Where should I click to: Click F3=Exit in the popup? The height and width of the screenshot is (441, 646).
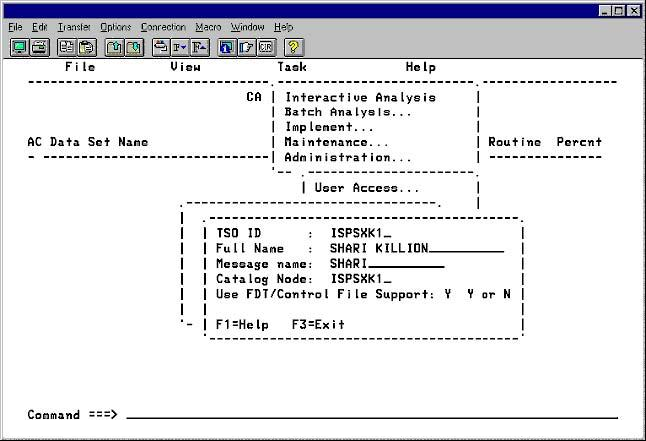point(318,325)
